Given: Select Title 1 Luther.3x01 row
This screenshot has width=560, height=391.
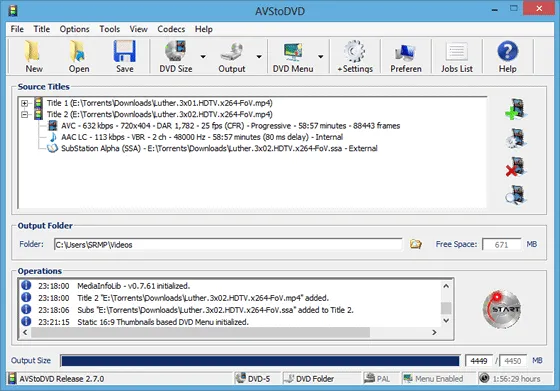Looking at the screenshot, I should tap(159, 103).
